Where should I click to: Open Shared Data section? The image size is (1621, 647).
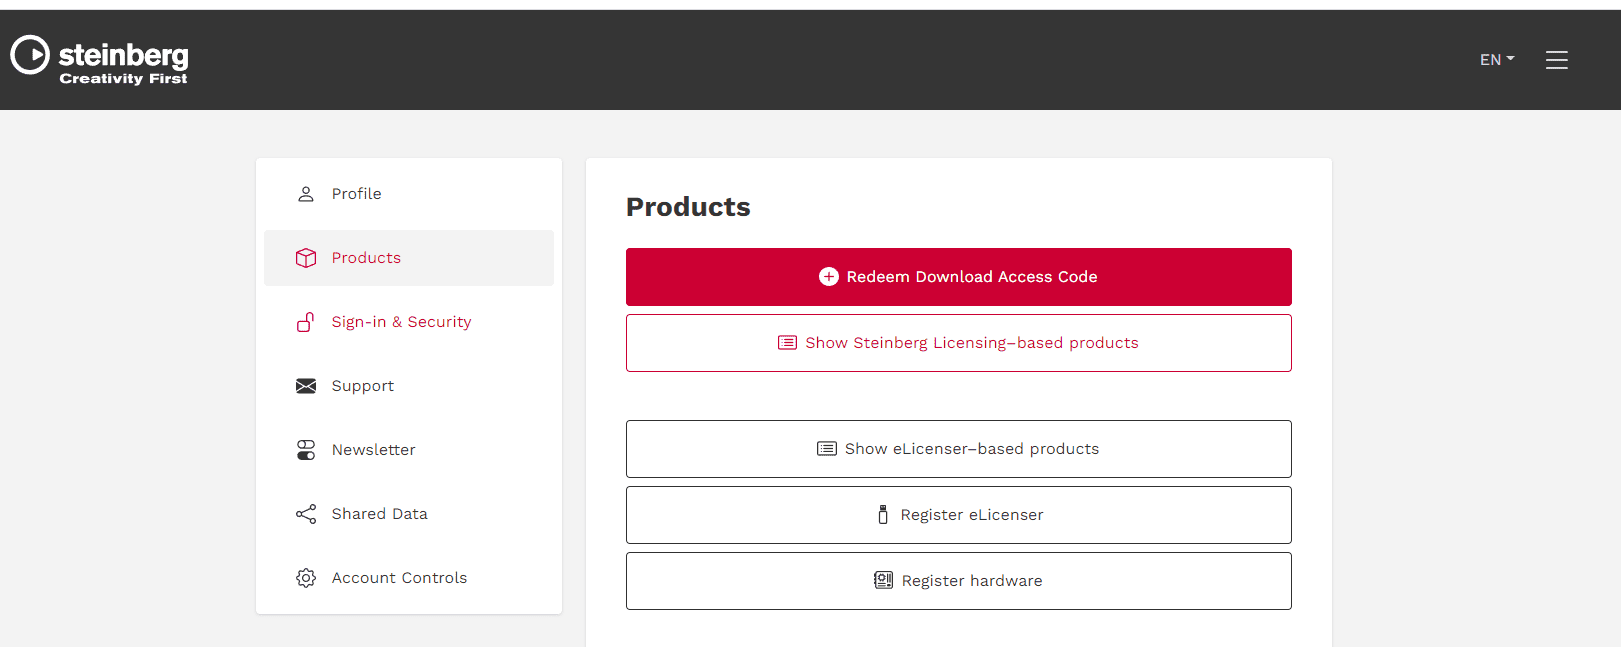409,514
